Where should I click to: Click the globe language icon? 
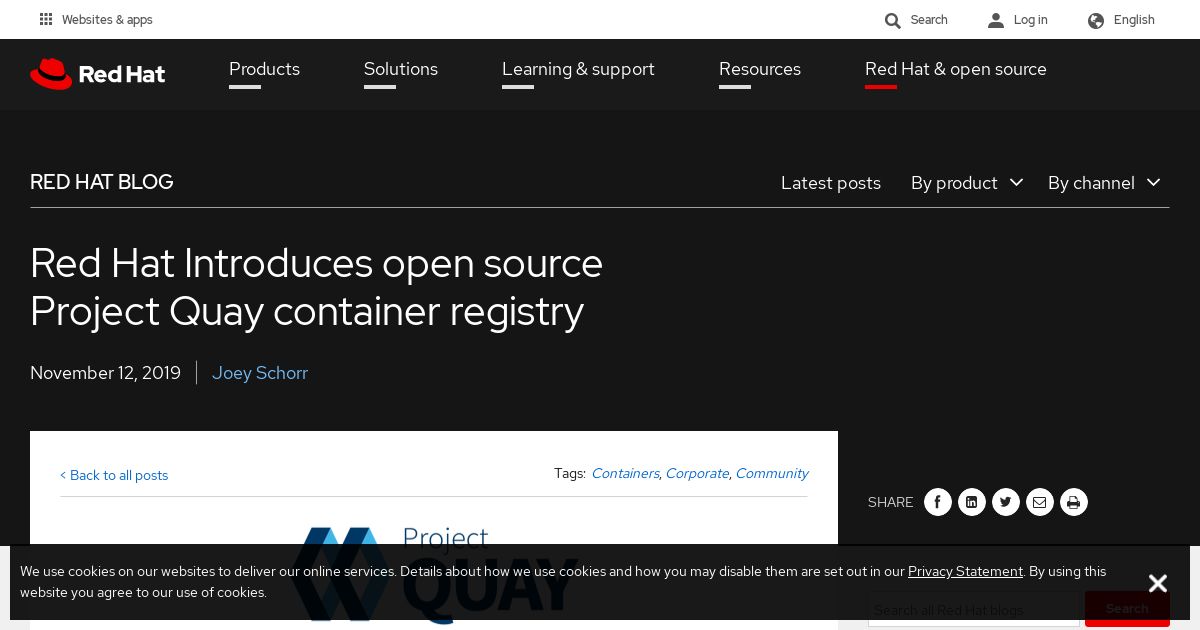(1096, 20)
